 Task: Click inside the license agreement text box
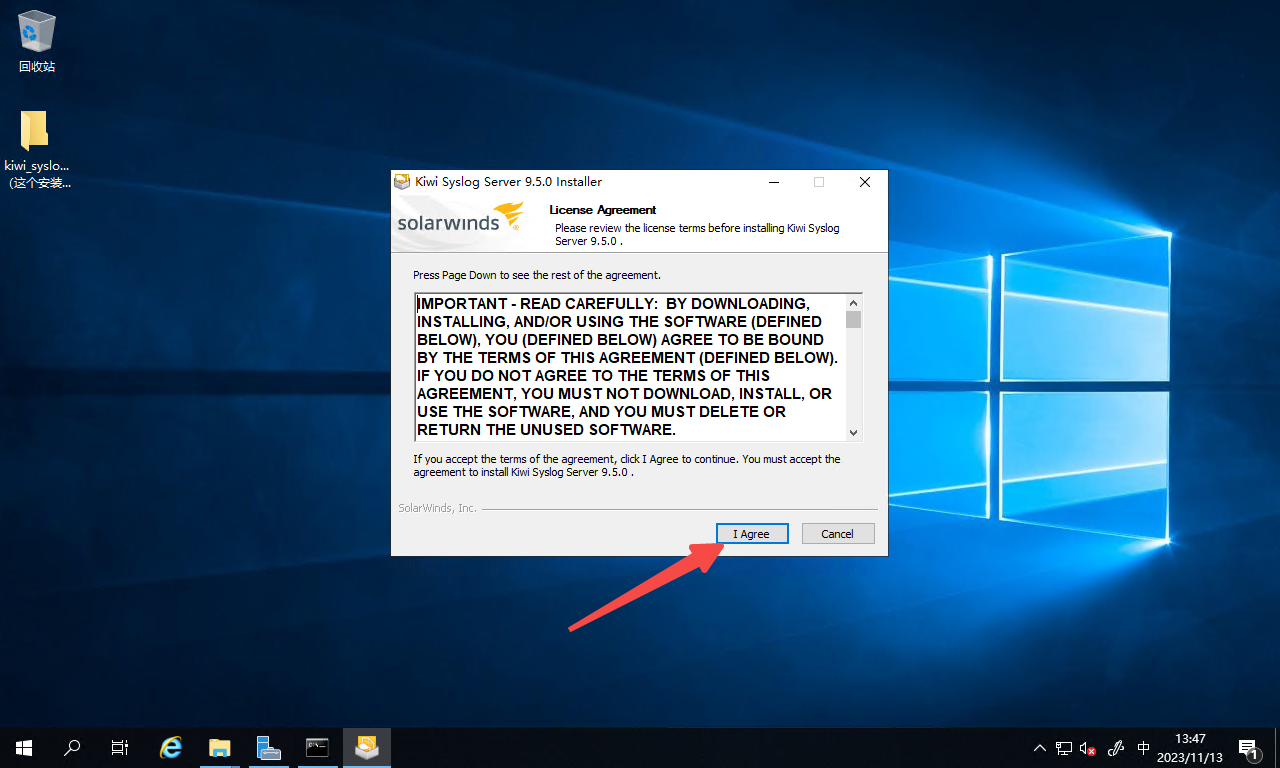[630, 367]
